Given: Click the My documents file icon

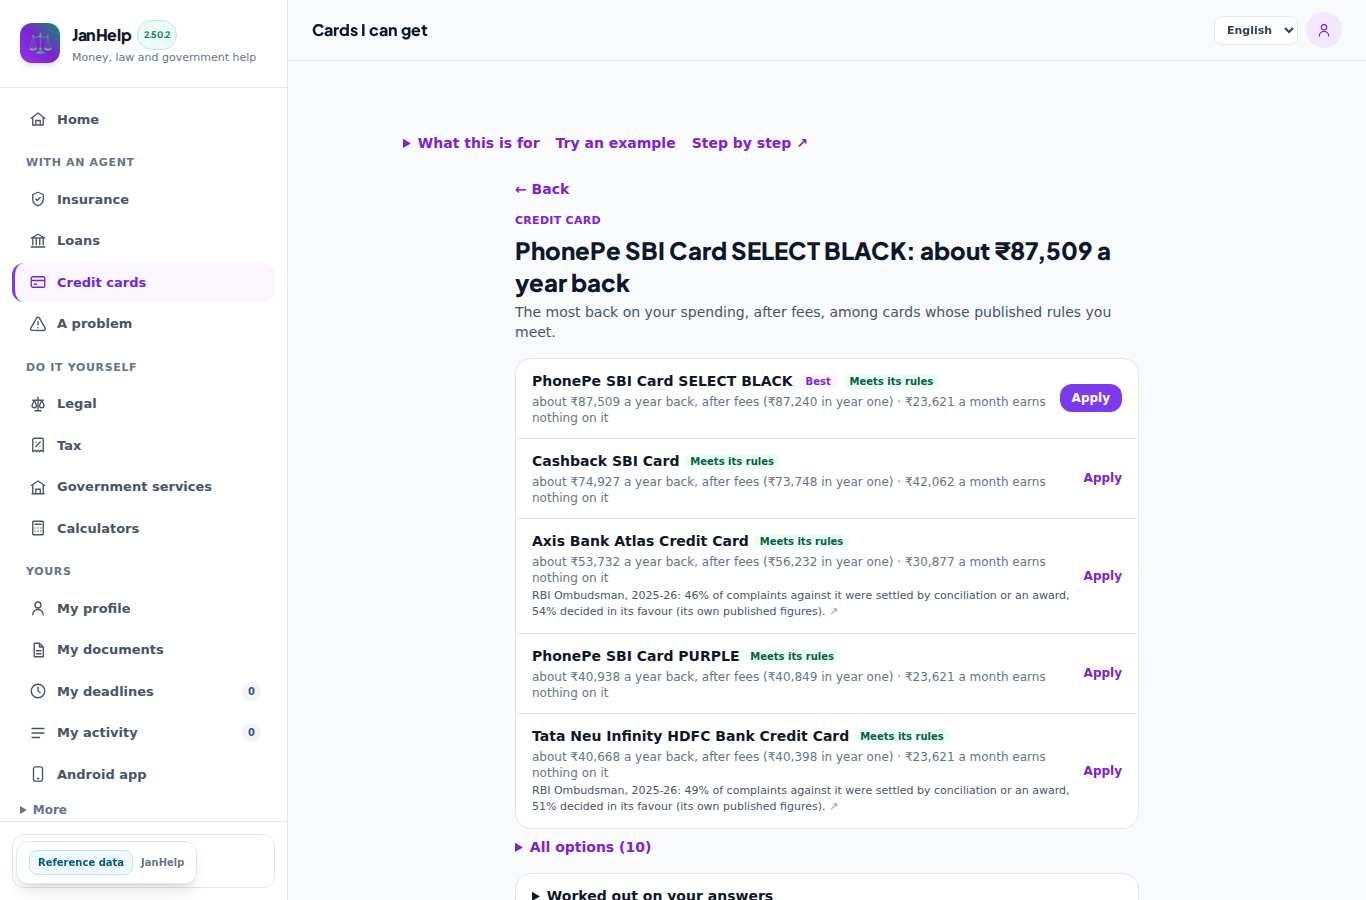Looking at the screenshot, I should 38,650.
